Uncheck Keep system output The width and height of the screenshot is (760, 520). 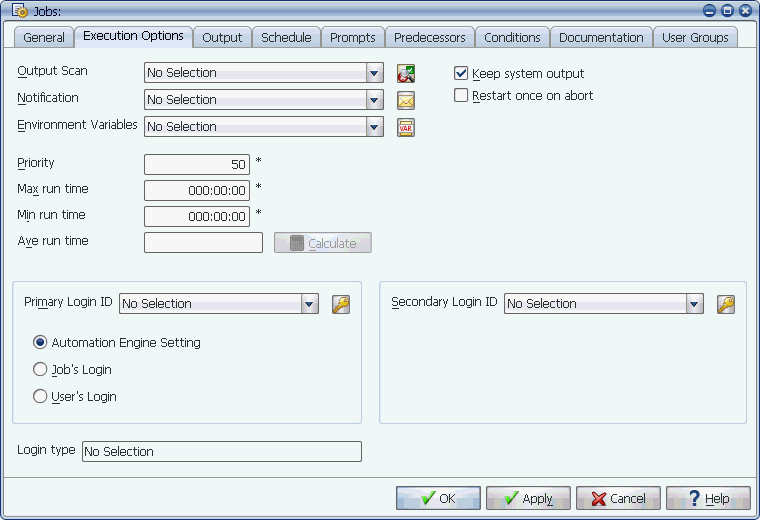coord(460,73)
